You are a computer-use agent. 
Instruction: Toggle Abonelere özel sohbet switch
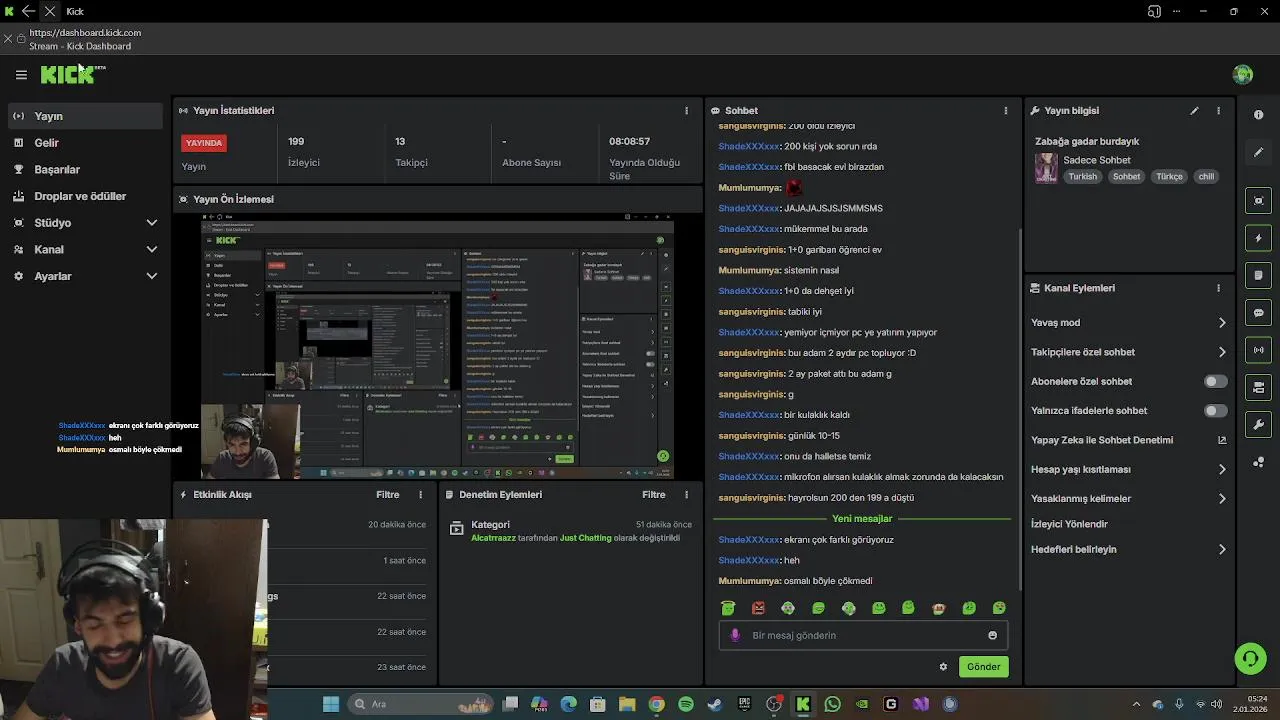tap(1215, 381)
